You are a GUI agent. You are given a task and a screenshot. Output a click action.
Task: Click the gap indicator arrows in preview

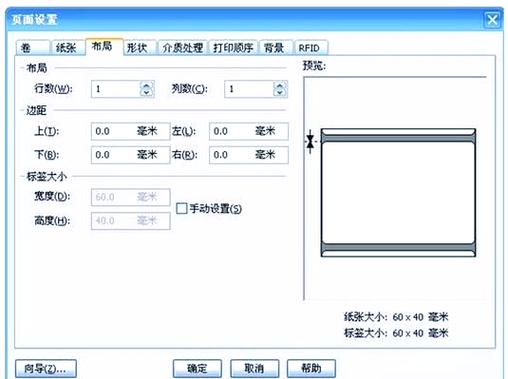click(310, 141)
